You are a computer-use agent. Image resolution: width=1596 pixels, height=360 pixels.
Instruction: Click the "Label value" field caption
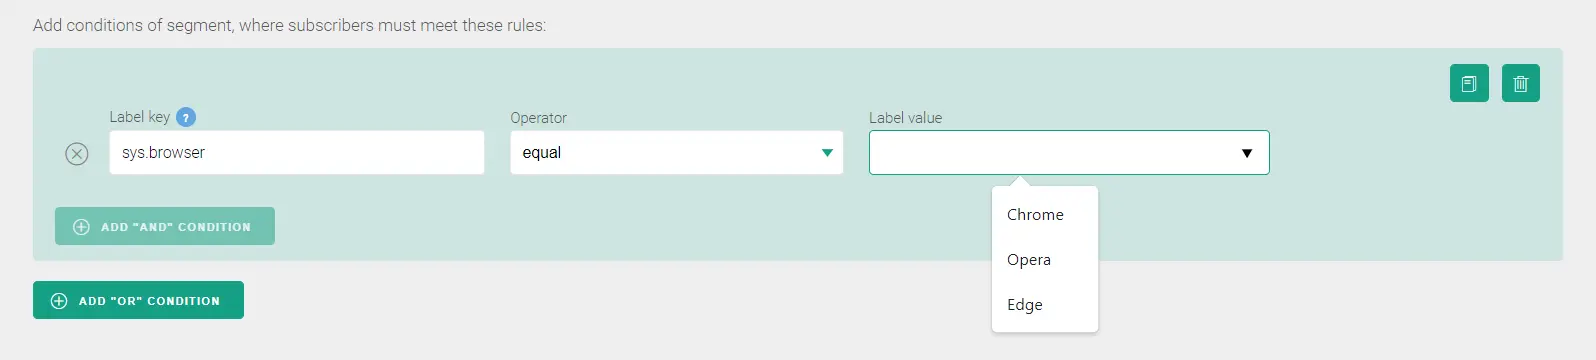click(905, 118)
